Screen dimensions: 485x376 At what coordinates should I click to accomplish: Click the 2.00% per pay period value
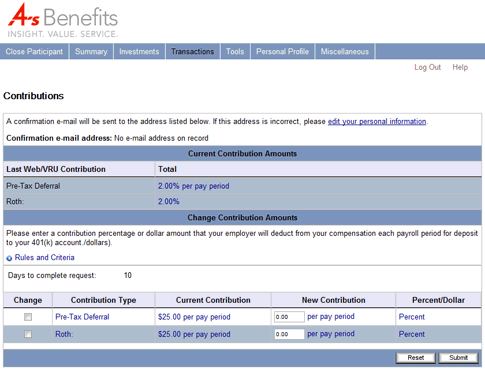point(194,186)
